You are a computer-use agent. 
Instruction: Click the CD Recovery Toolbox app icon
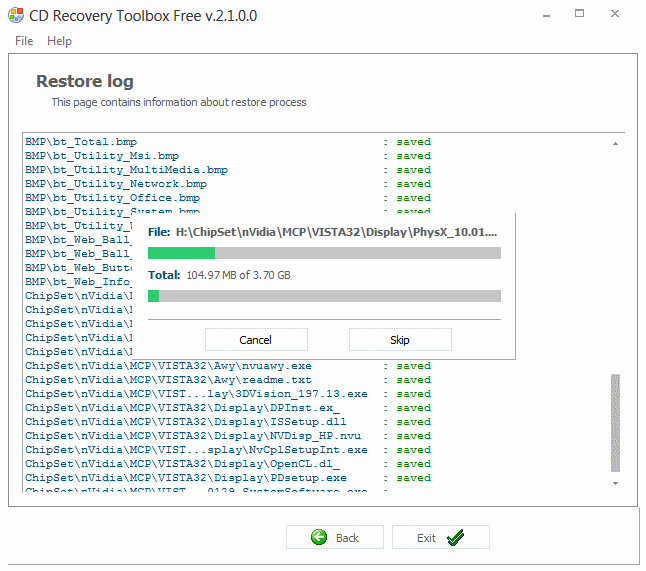[16, 15]
